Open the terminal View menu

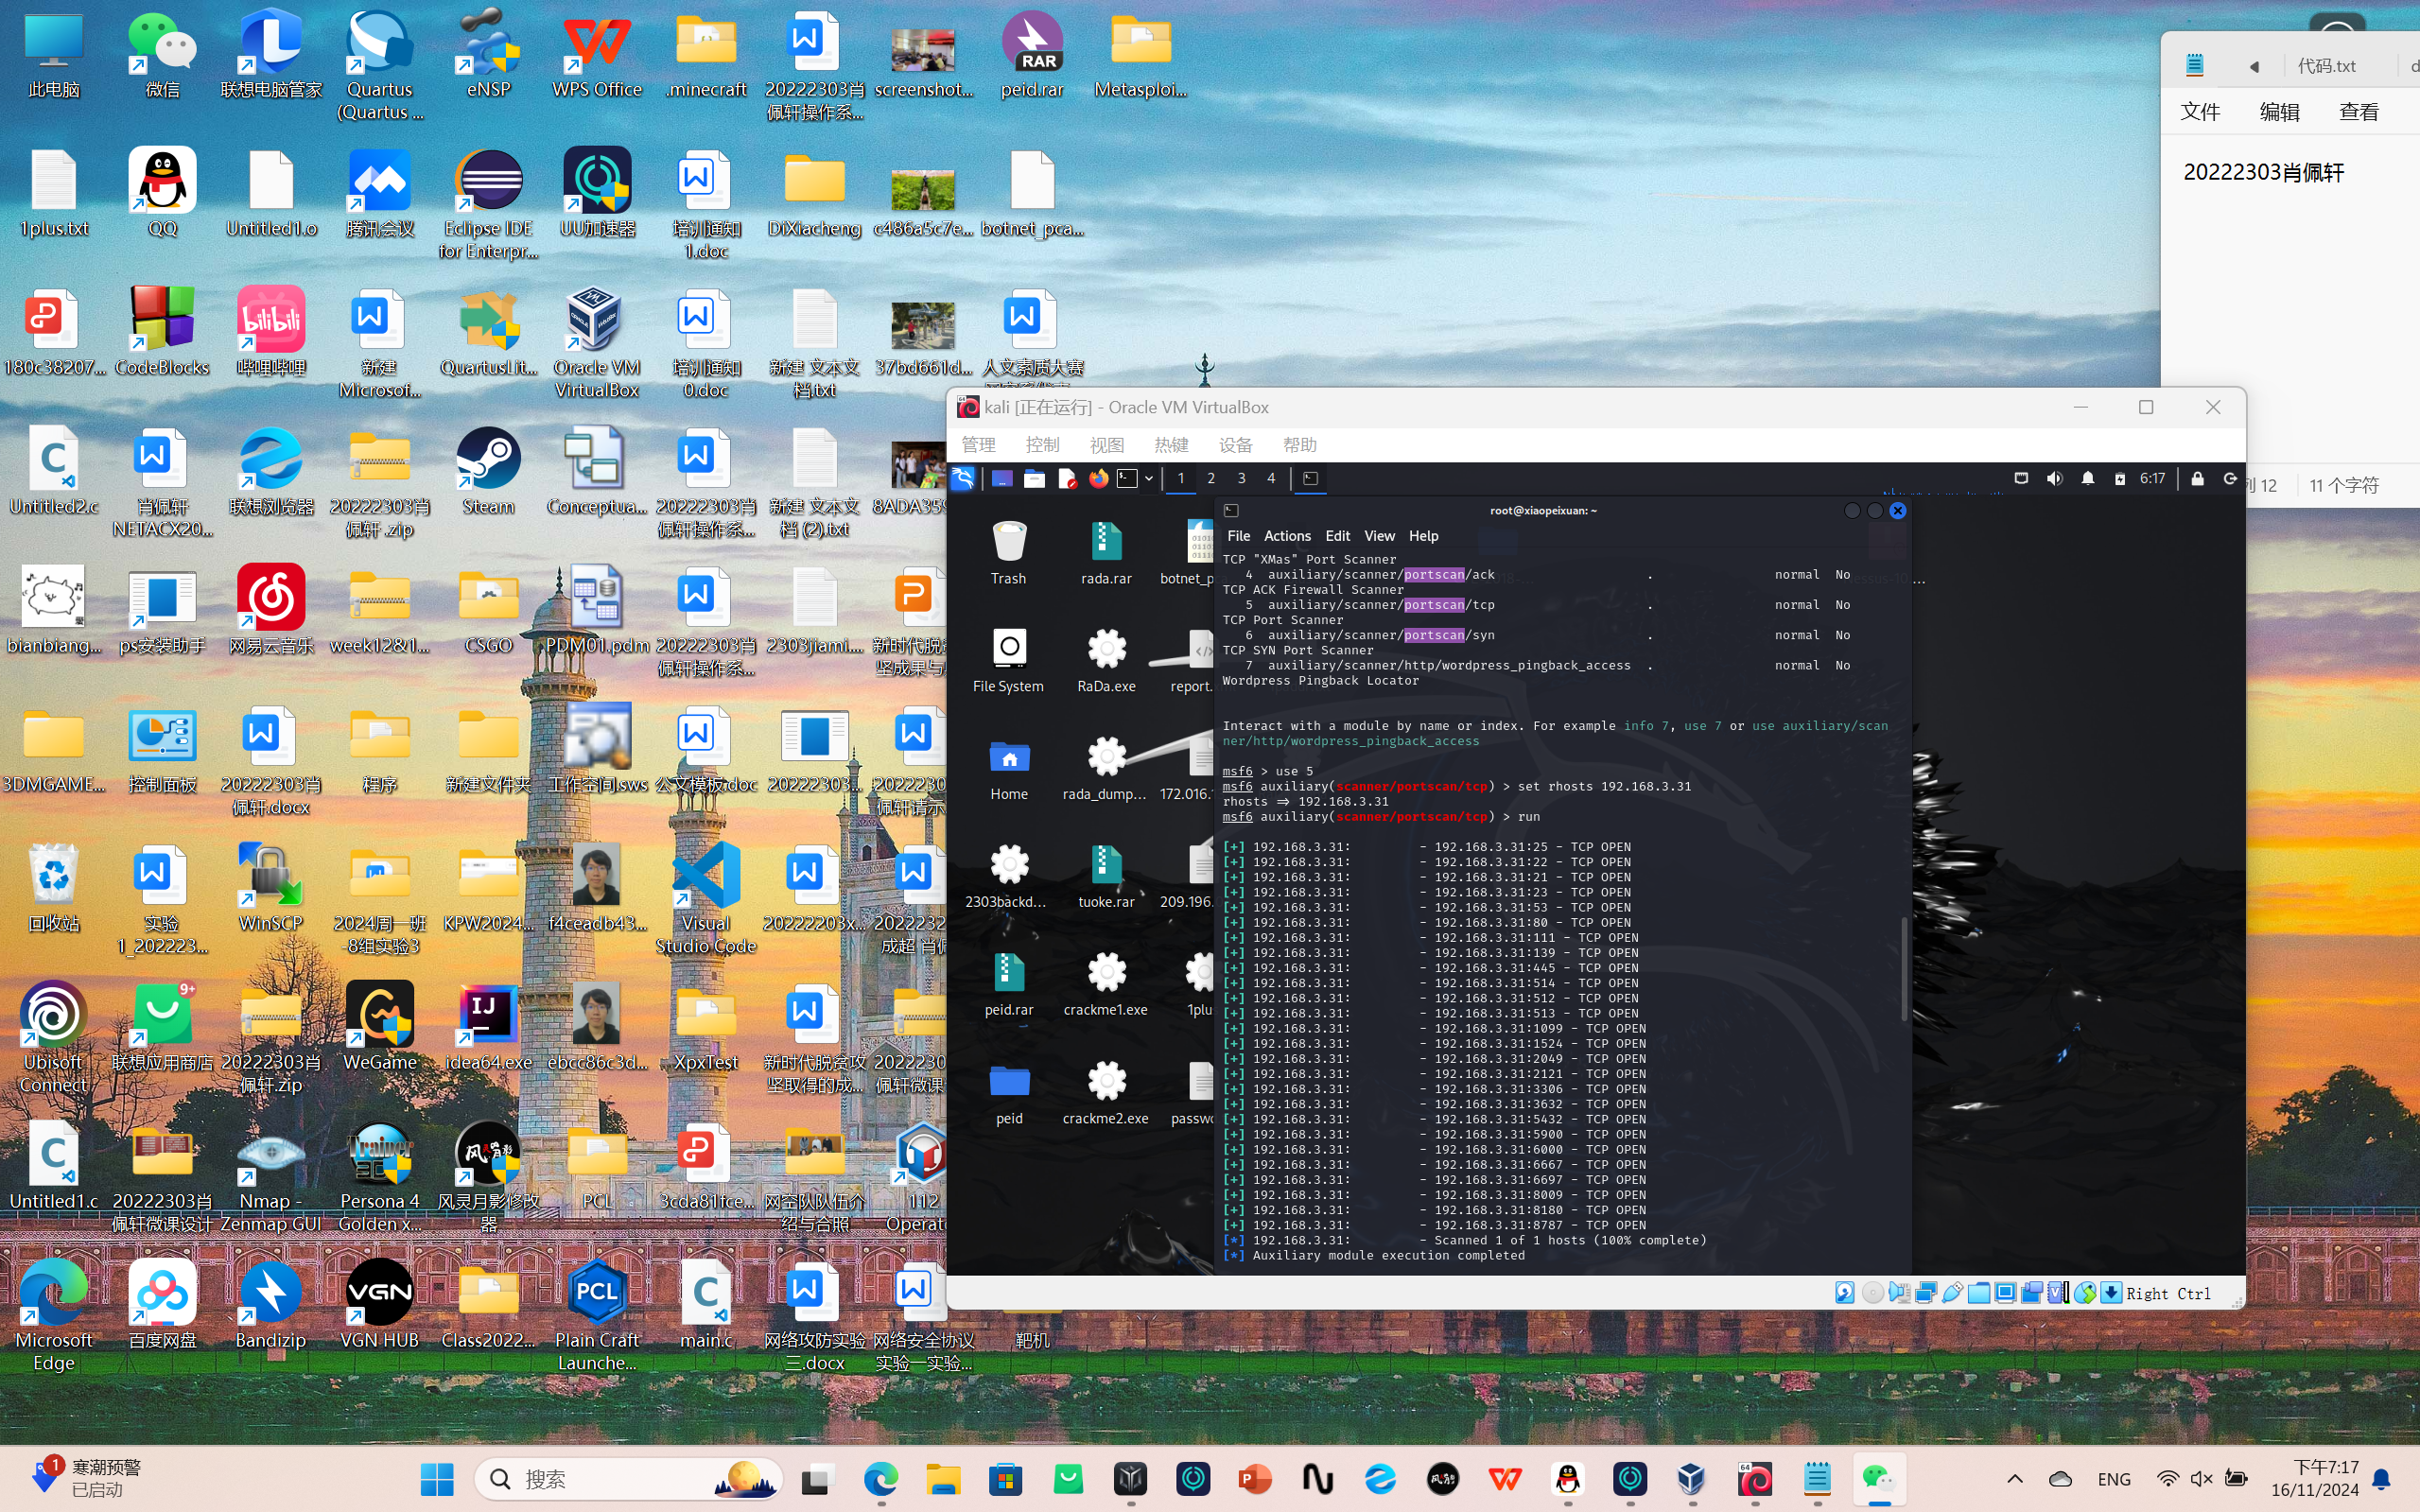tap(1379, 536)
